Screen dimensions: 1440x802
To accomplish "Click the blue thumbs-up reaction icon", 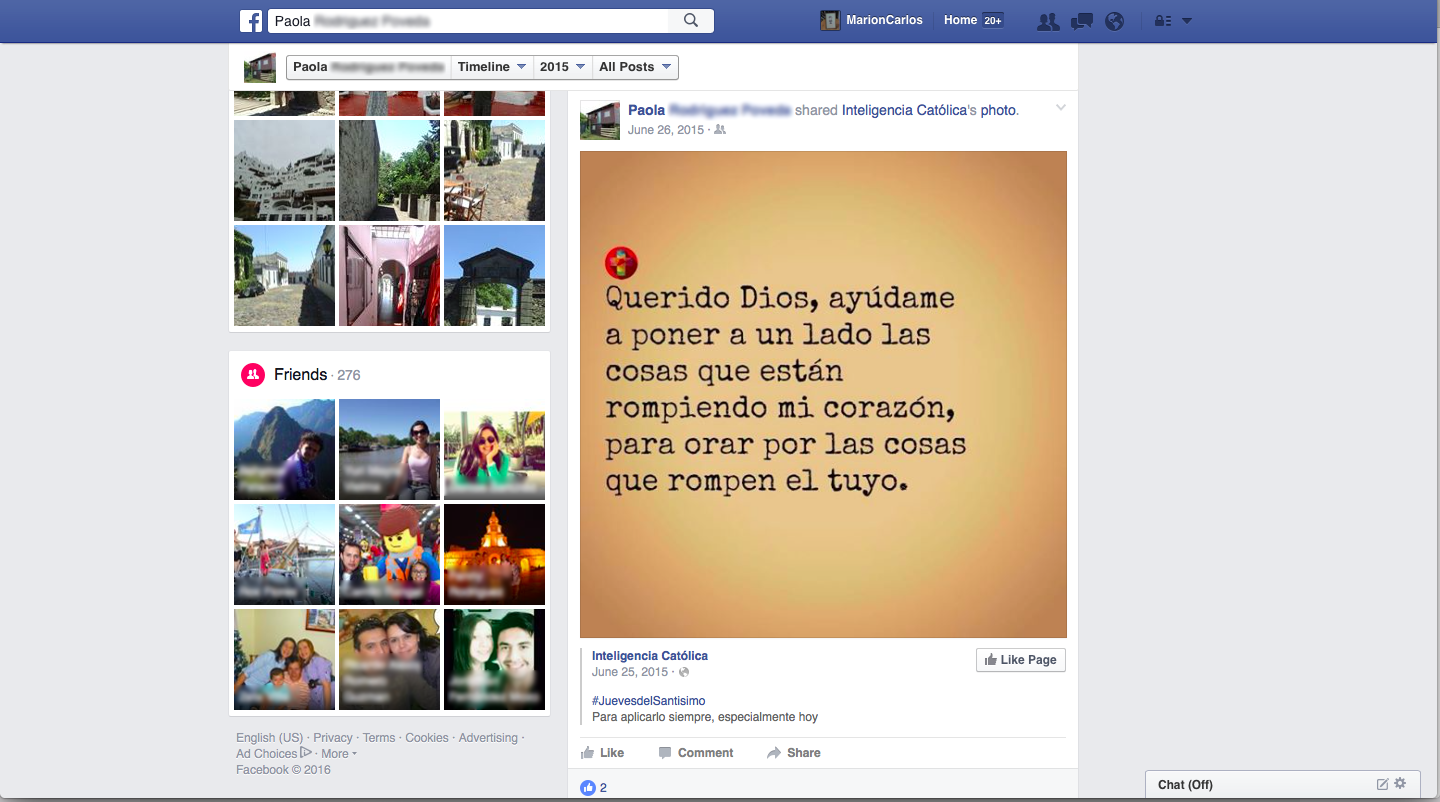I will pos(588,788).
